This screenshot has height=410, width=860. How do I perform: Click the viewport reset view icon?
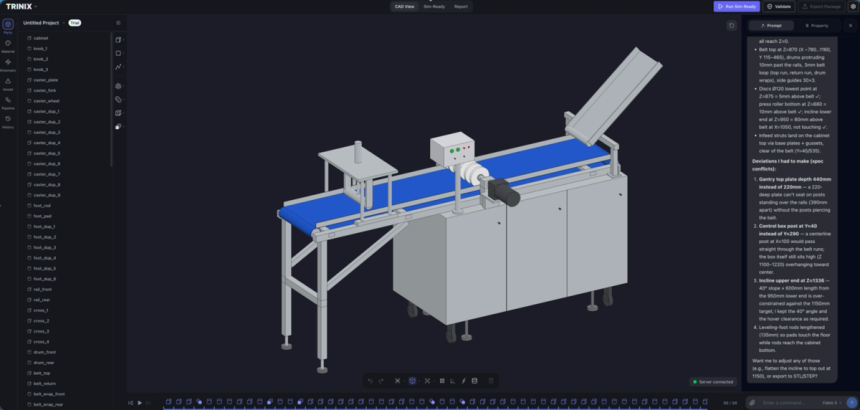[731, 26]
